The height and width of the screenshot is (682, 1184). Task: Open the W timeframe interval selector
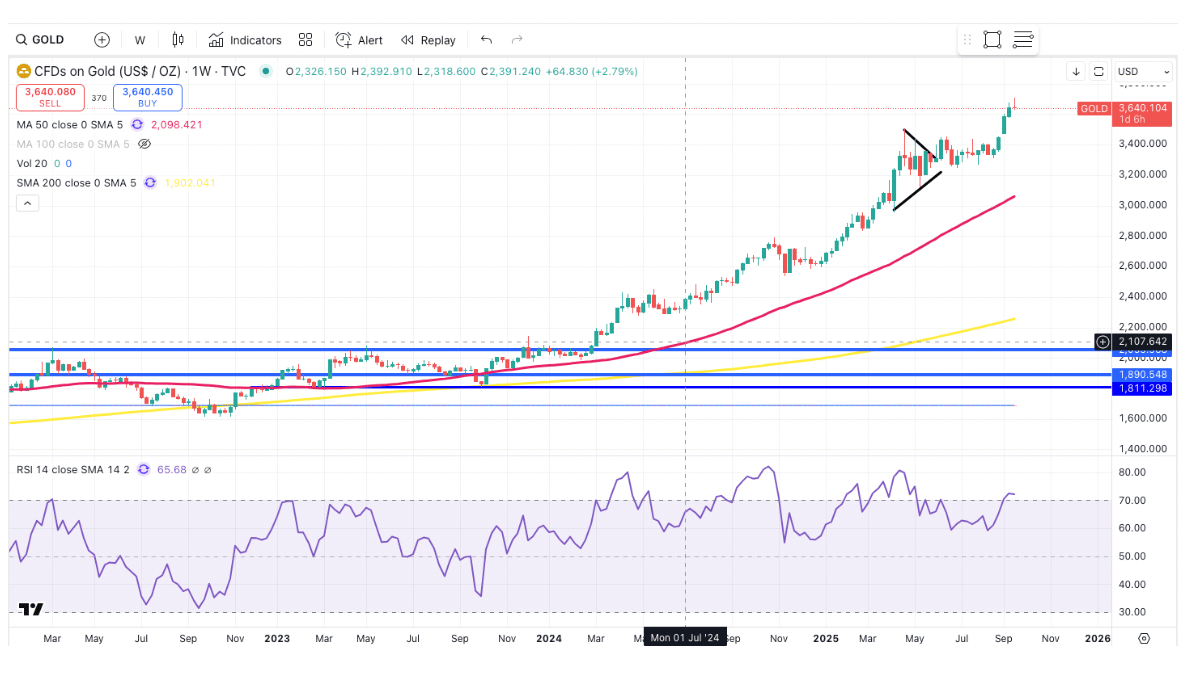click(140, 40)
